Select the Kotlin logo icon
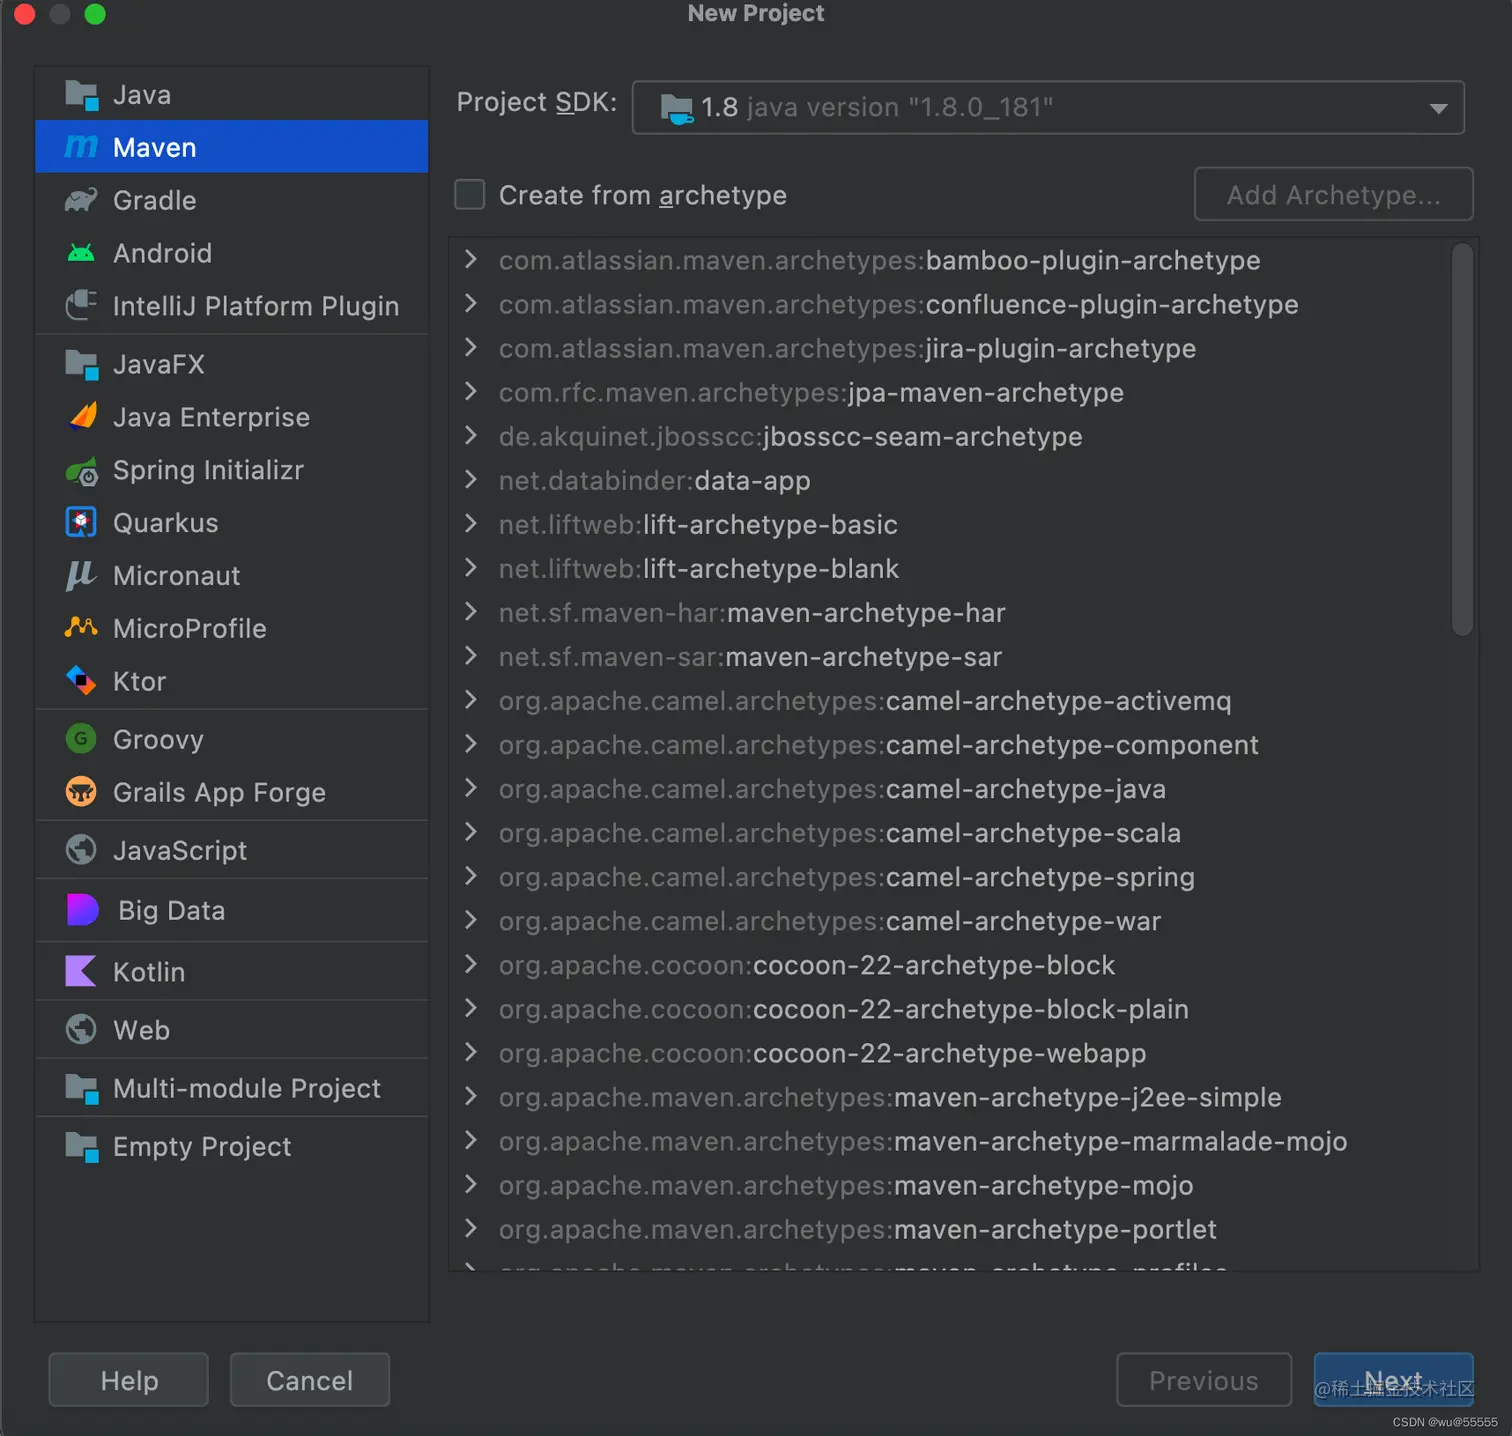This screenshot has height=1436, width=1512. (81, 971)
